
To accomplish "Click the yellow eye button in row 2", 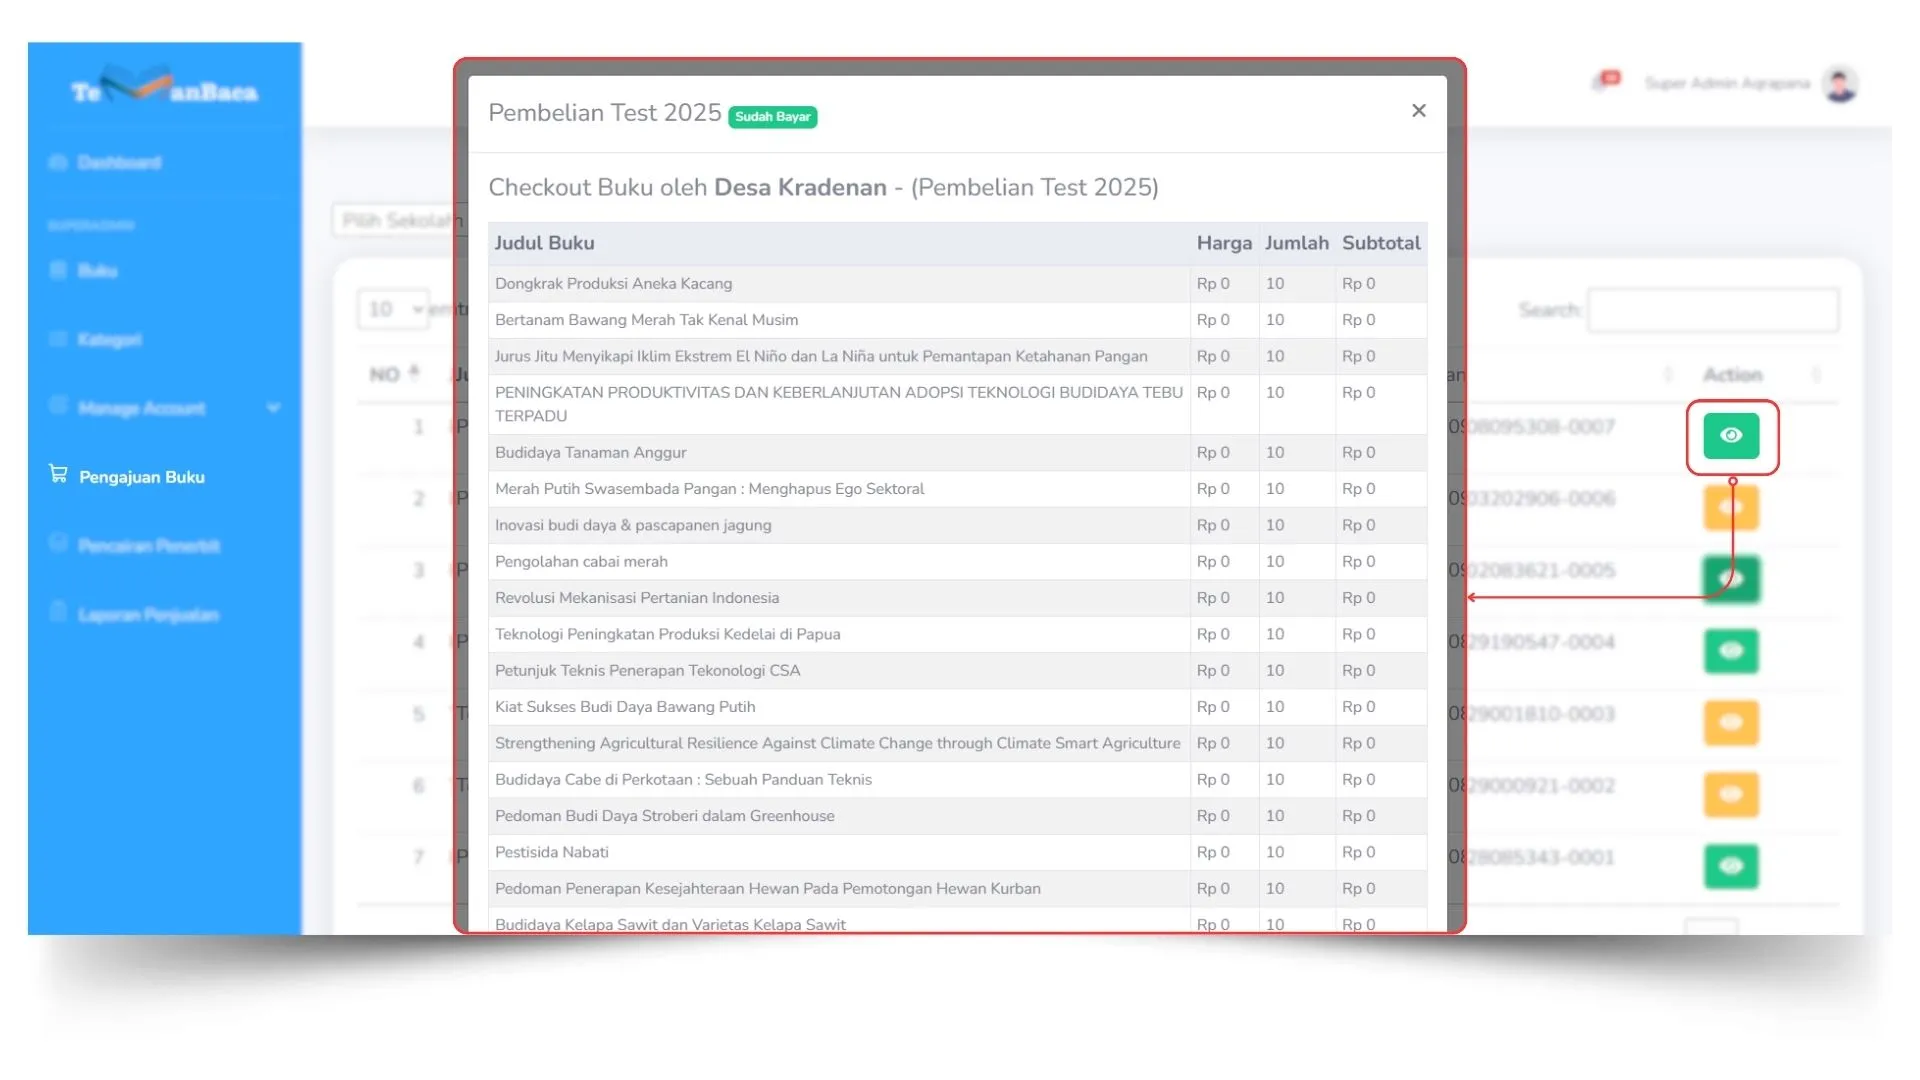I will [x=1731, y=508].
